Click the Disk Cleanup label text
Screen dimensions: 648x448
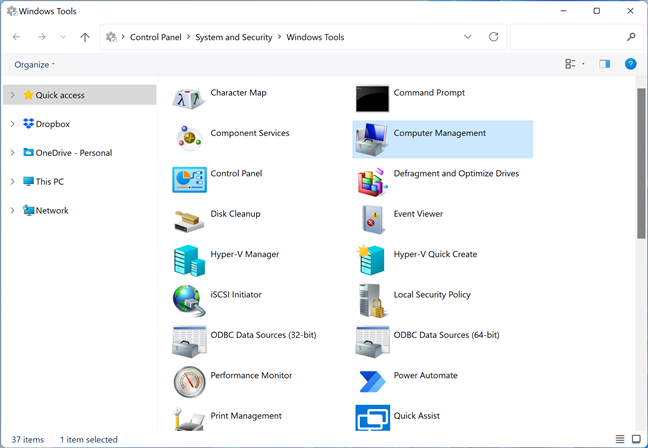236,214
